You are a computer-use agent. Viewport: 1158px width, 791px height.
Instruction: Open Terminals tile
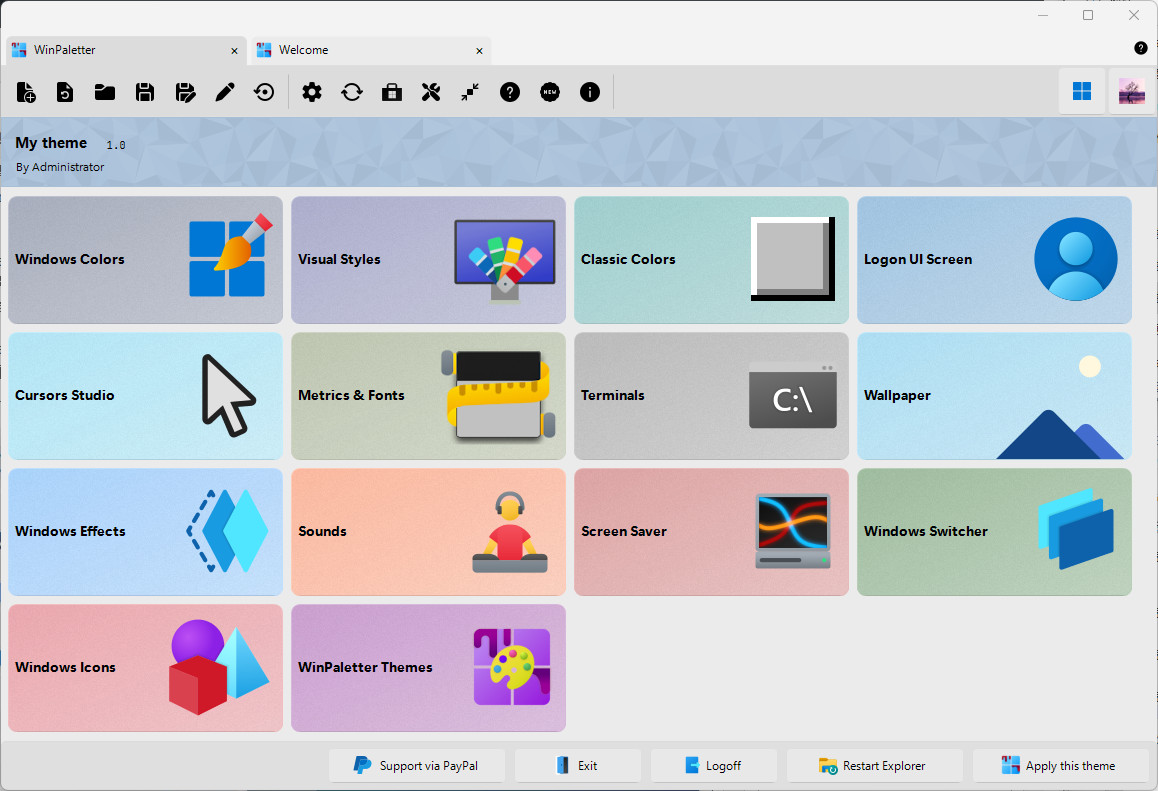point(711,396)
